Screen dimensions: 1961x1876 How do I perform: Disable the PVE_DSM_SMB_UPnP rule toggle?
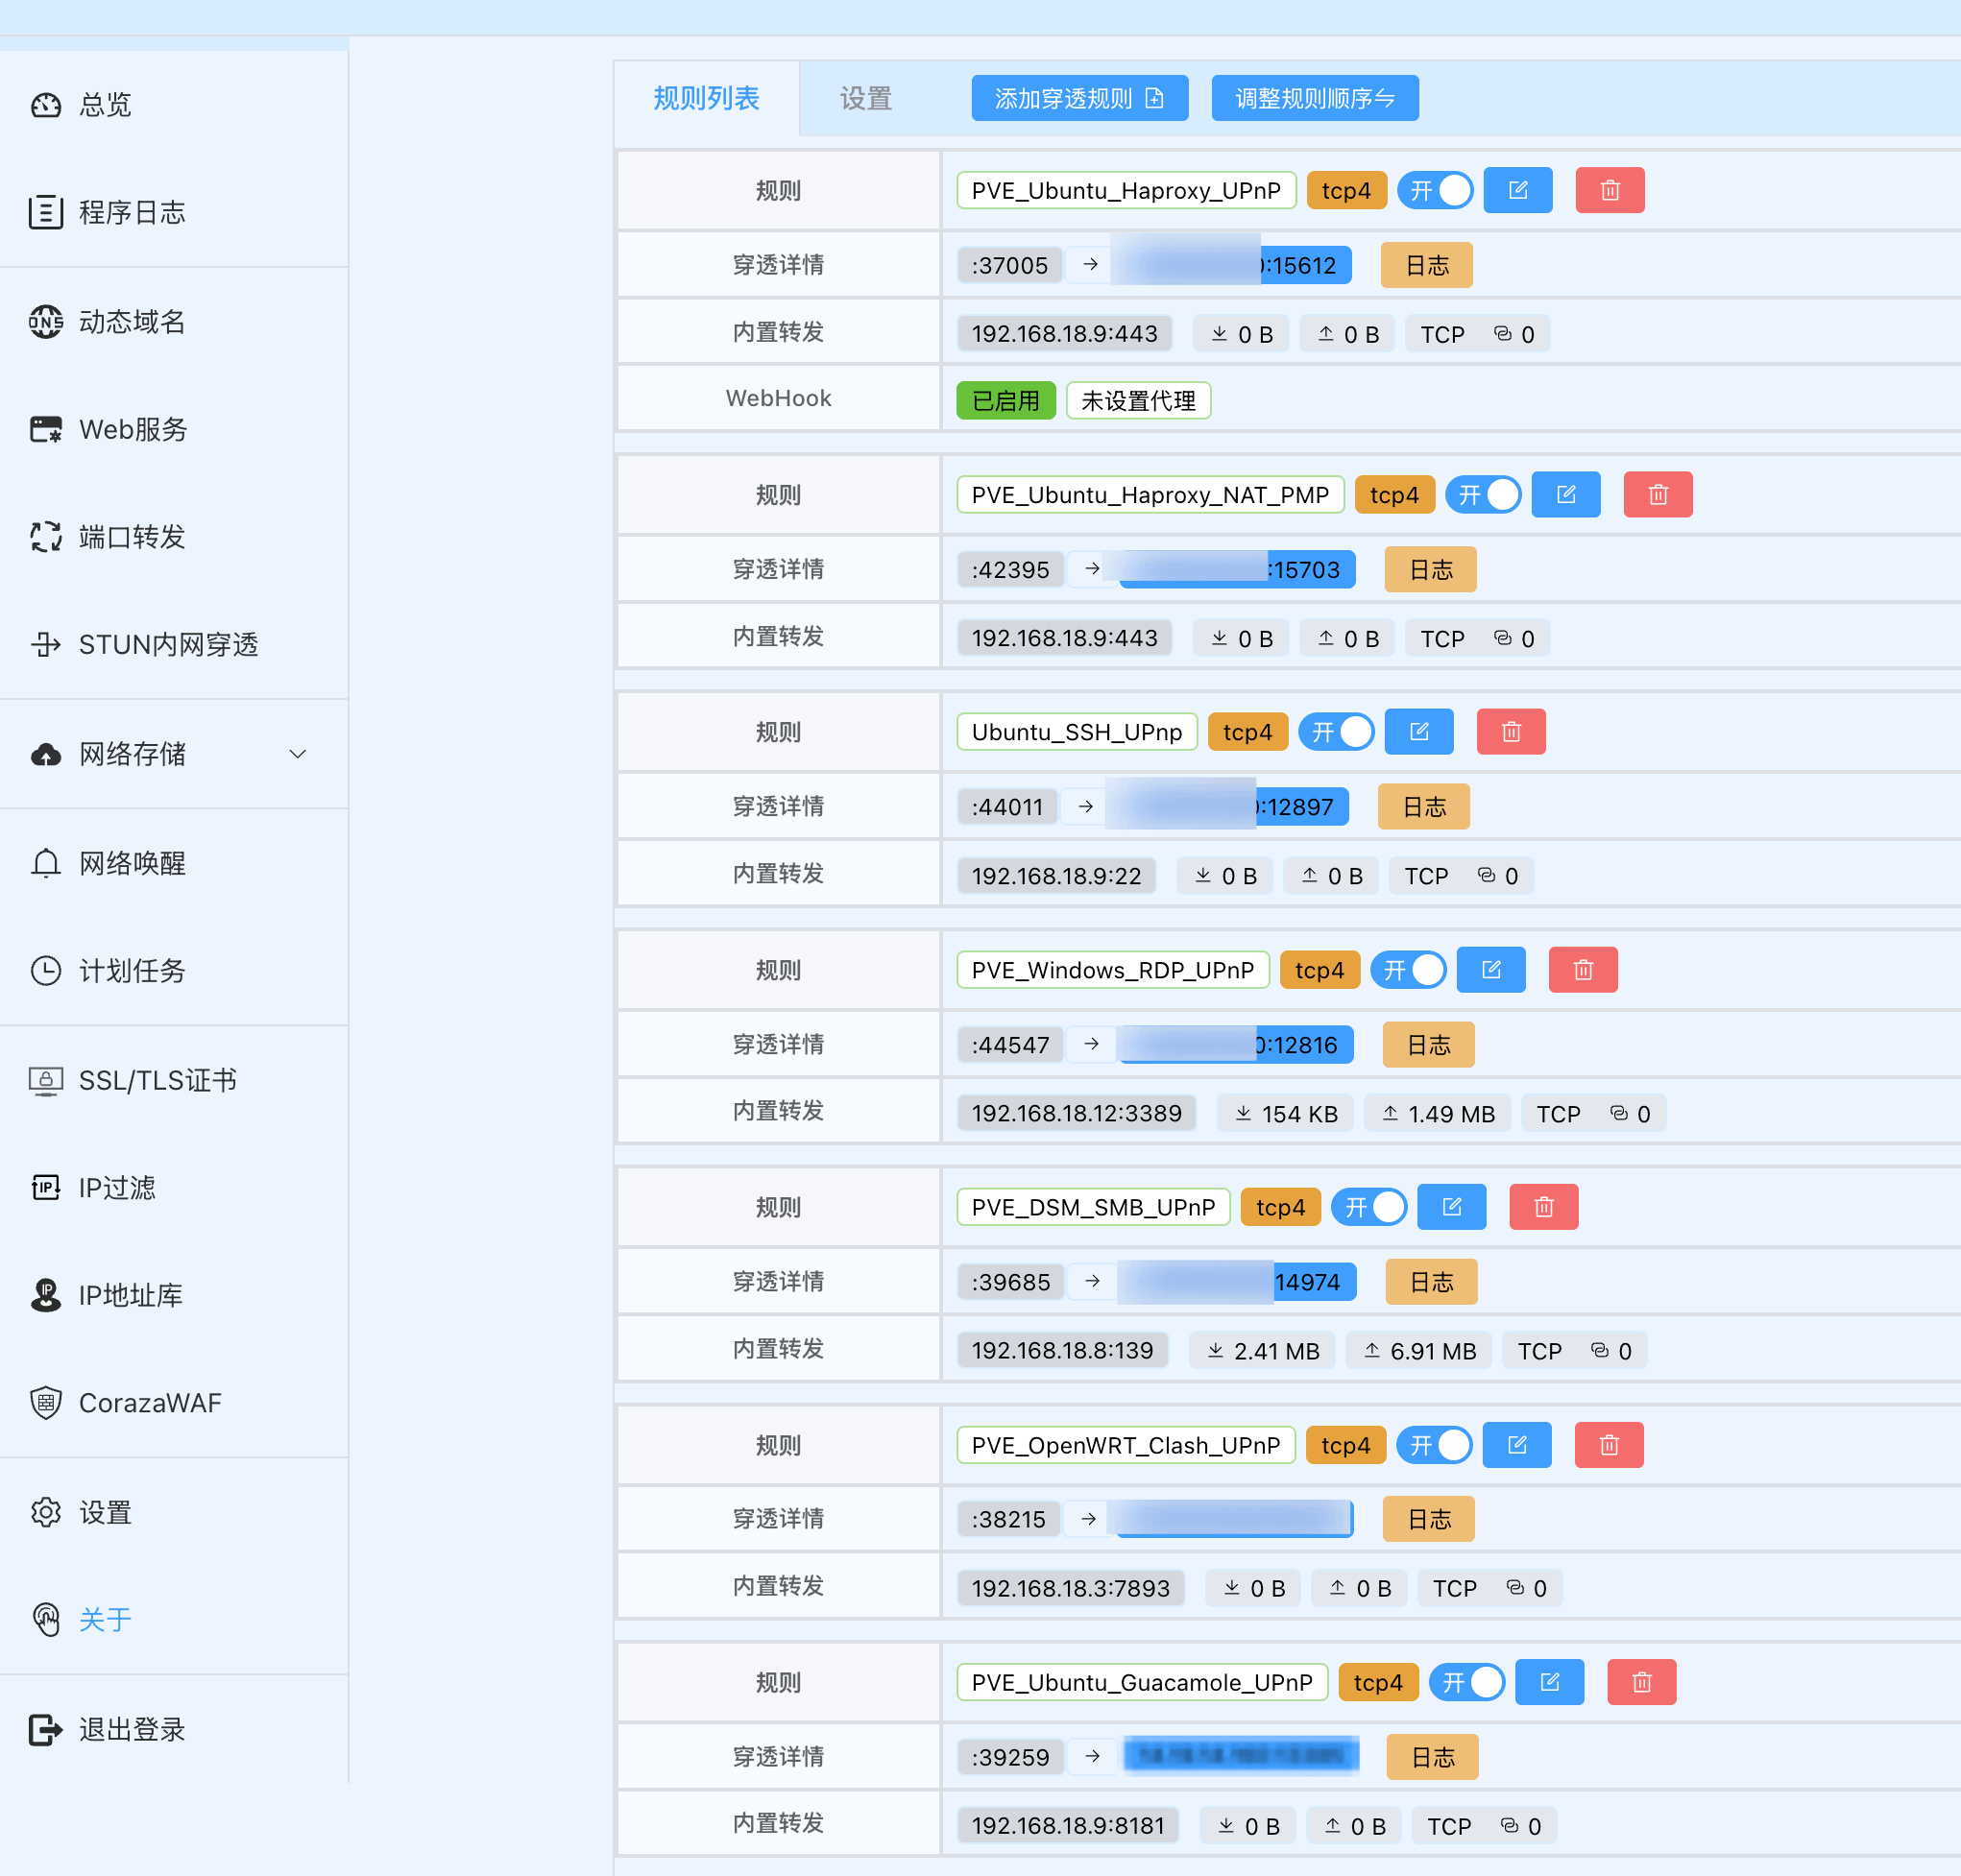click(1369, 1206)
